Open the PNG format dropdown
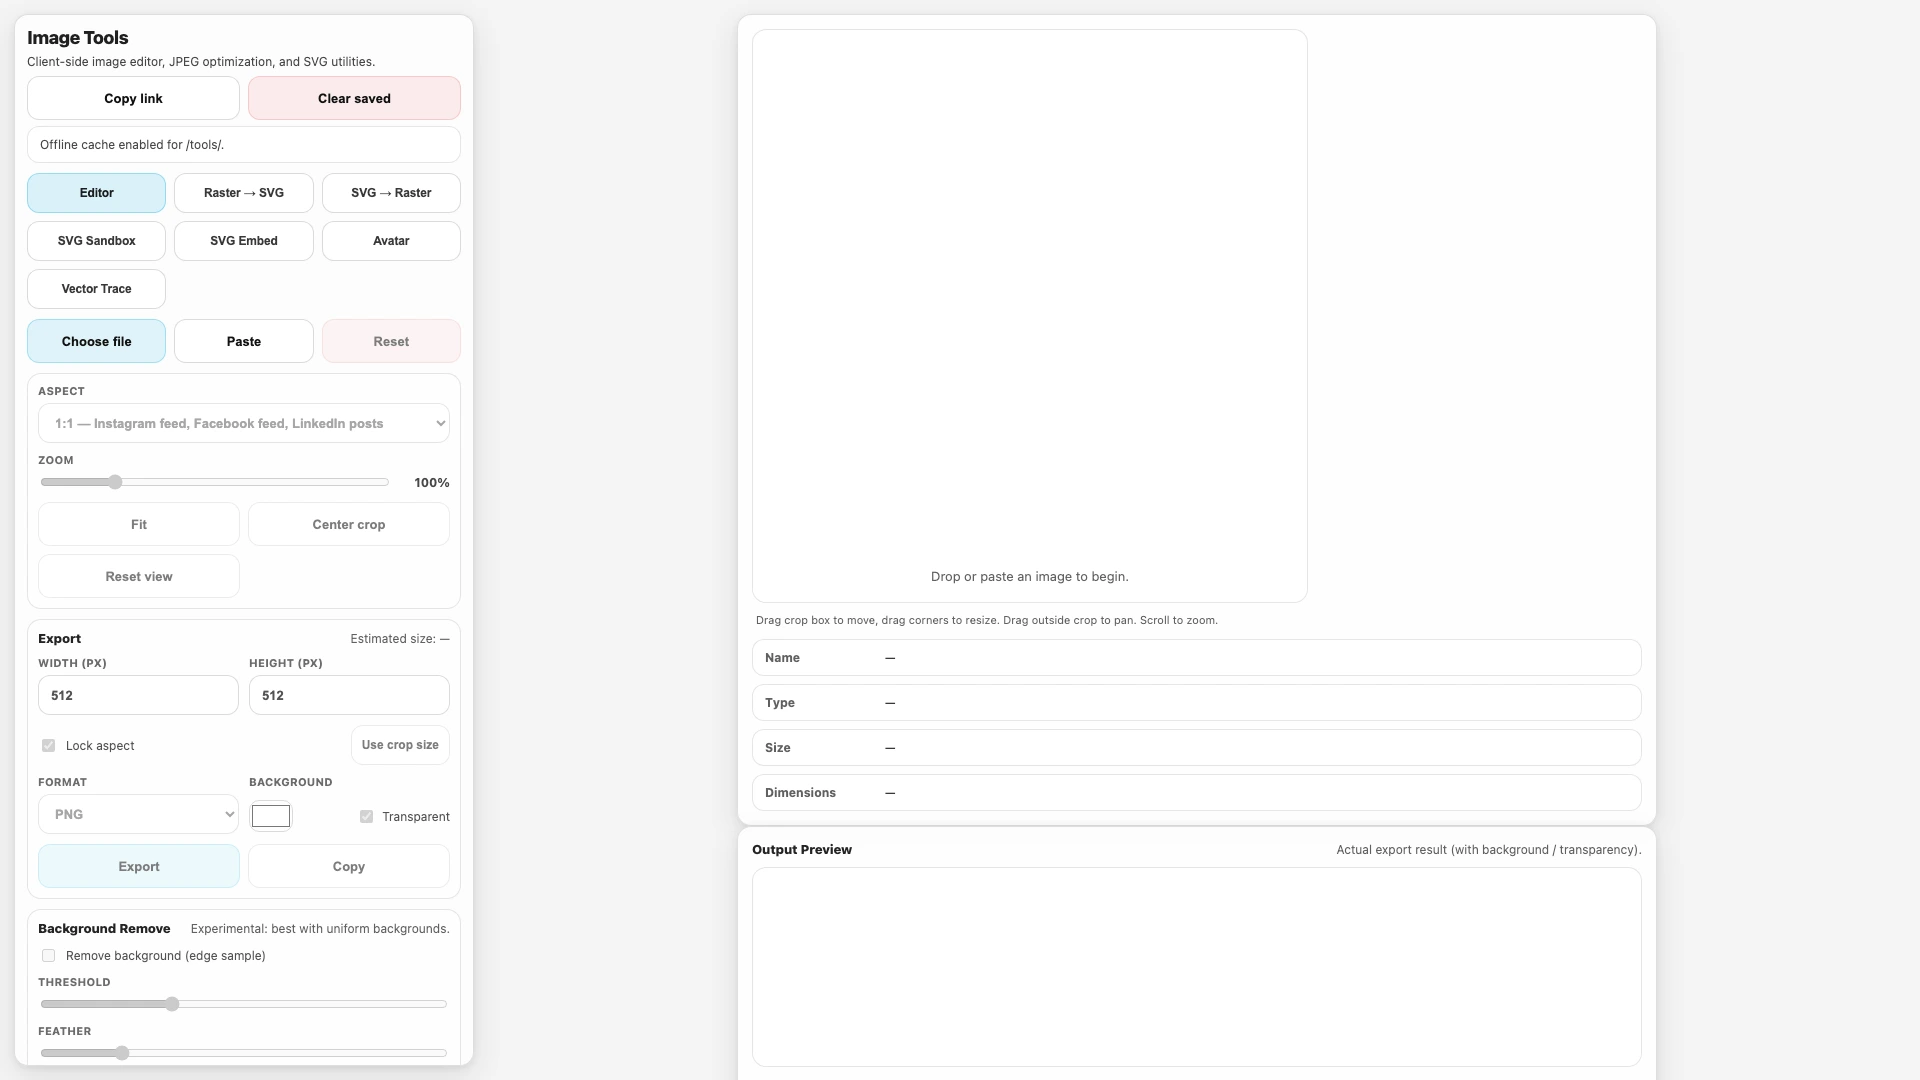Viewport: 1920px width, 1080px height. pyautogui.click(x=138, y=814)
